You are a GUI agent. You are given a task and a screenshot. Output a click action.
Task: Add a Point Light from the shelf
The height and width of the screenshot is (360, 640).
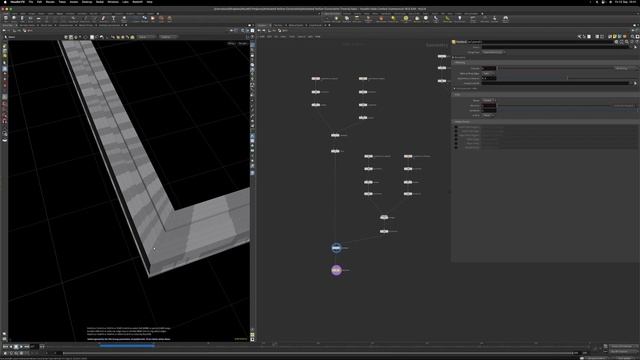pyautogui.click(x=336, y=19)
